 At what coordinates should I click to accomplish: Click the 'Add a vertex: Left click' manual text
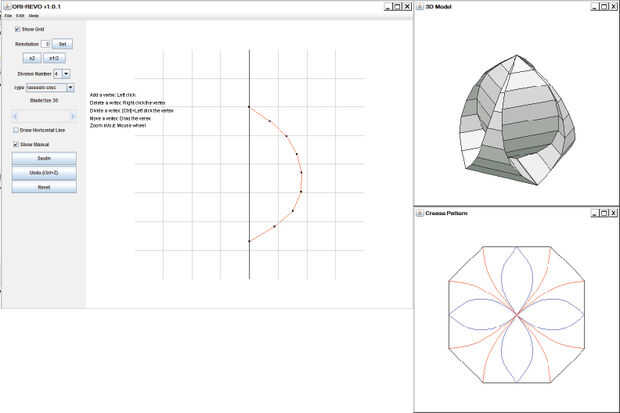pyautogui.click(x=113, y=95)
